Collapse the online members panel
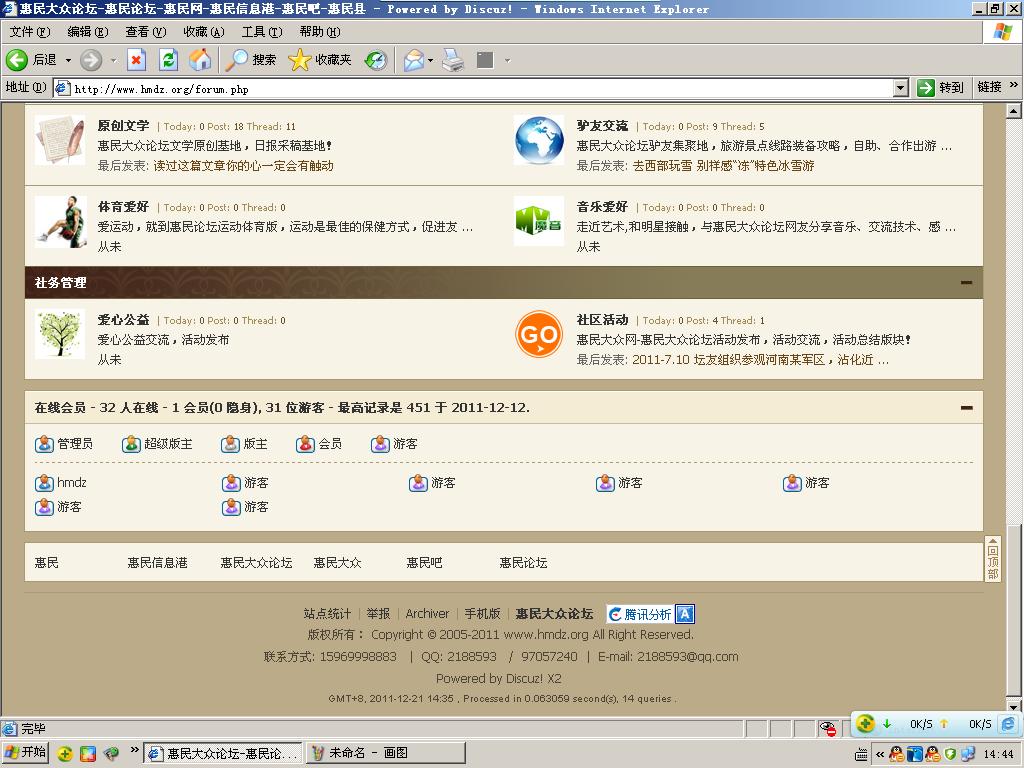Screen dimensions: 1024x768 click(966, 408)
